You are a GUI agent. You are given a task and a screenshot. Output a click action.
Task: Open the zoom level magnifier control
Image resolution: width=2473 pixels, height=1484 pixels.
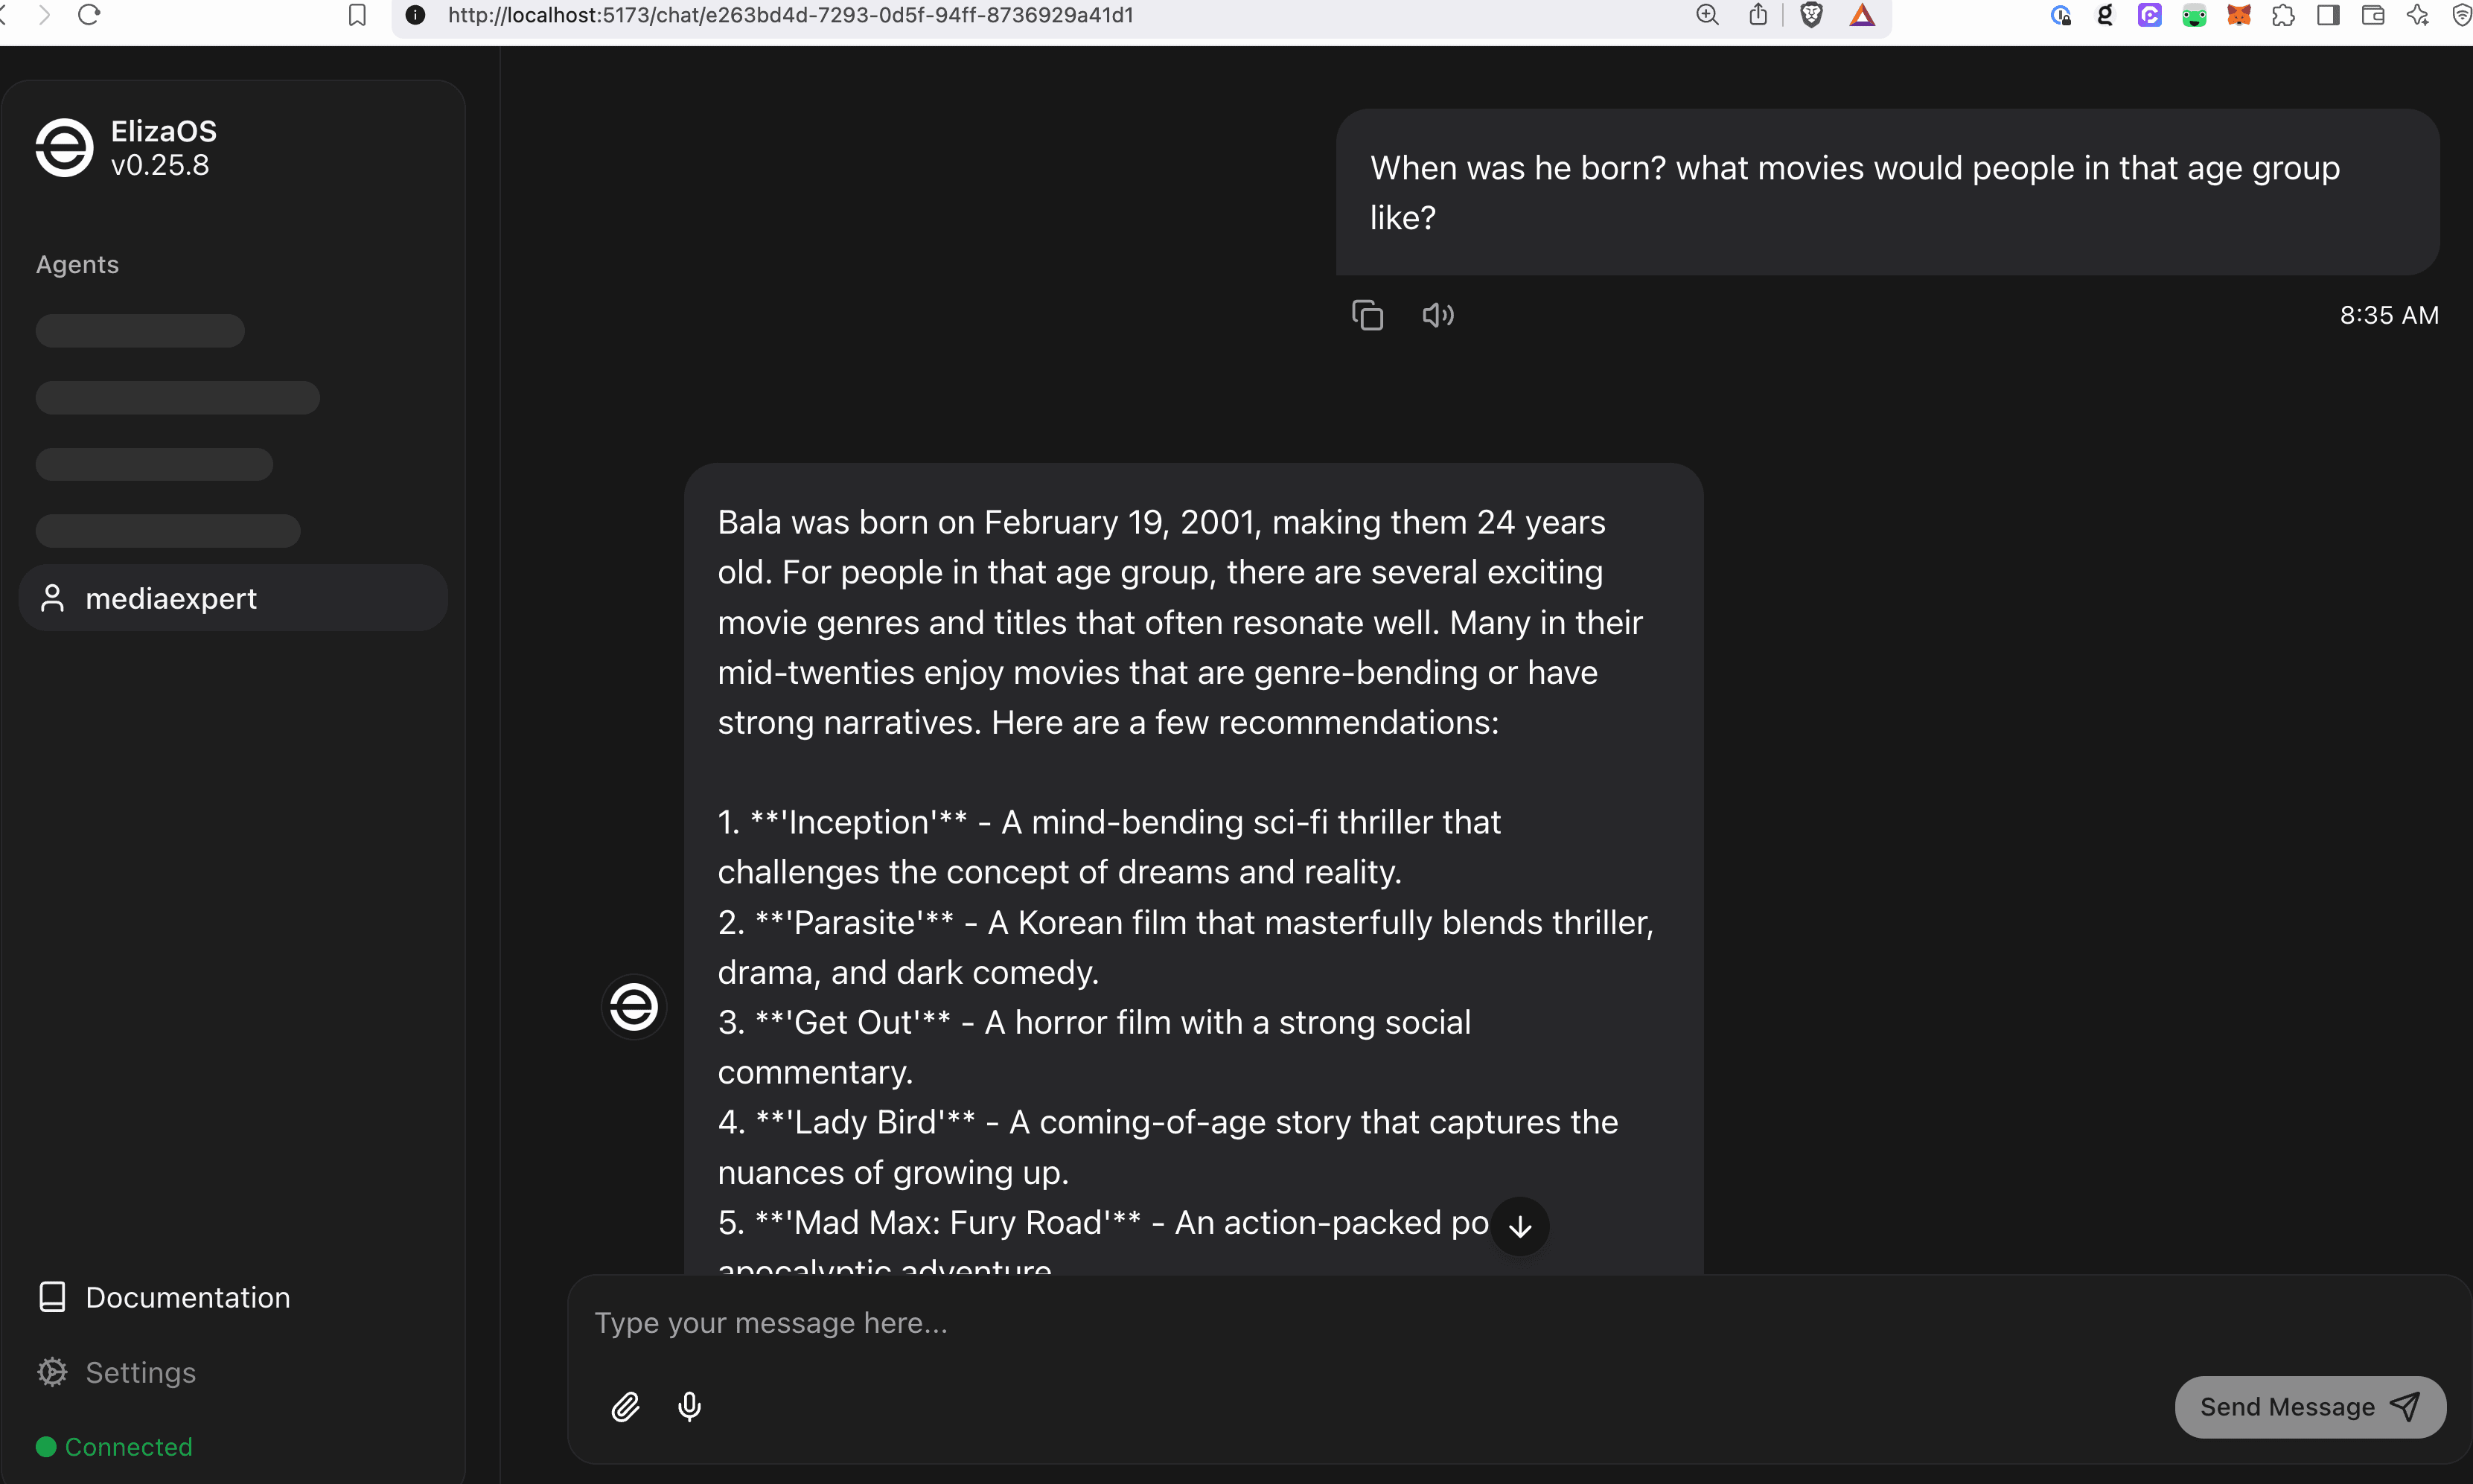[x=1707, y=15]
